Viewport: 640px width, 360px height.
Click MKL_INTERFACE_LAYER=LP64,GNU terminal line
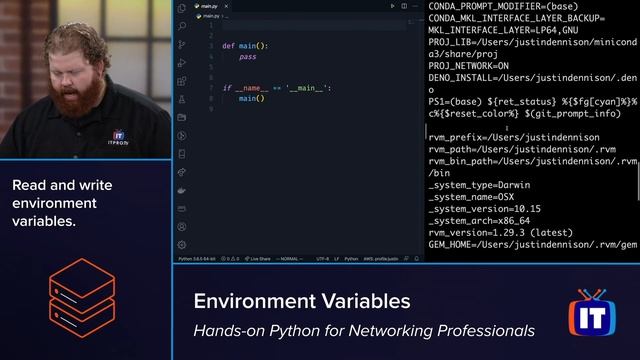coord(503,30)
